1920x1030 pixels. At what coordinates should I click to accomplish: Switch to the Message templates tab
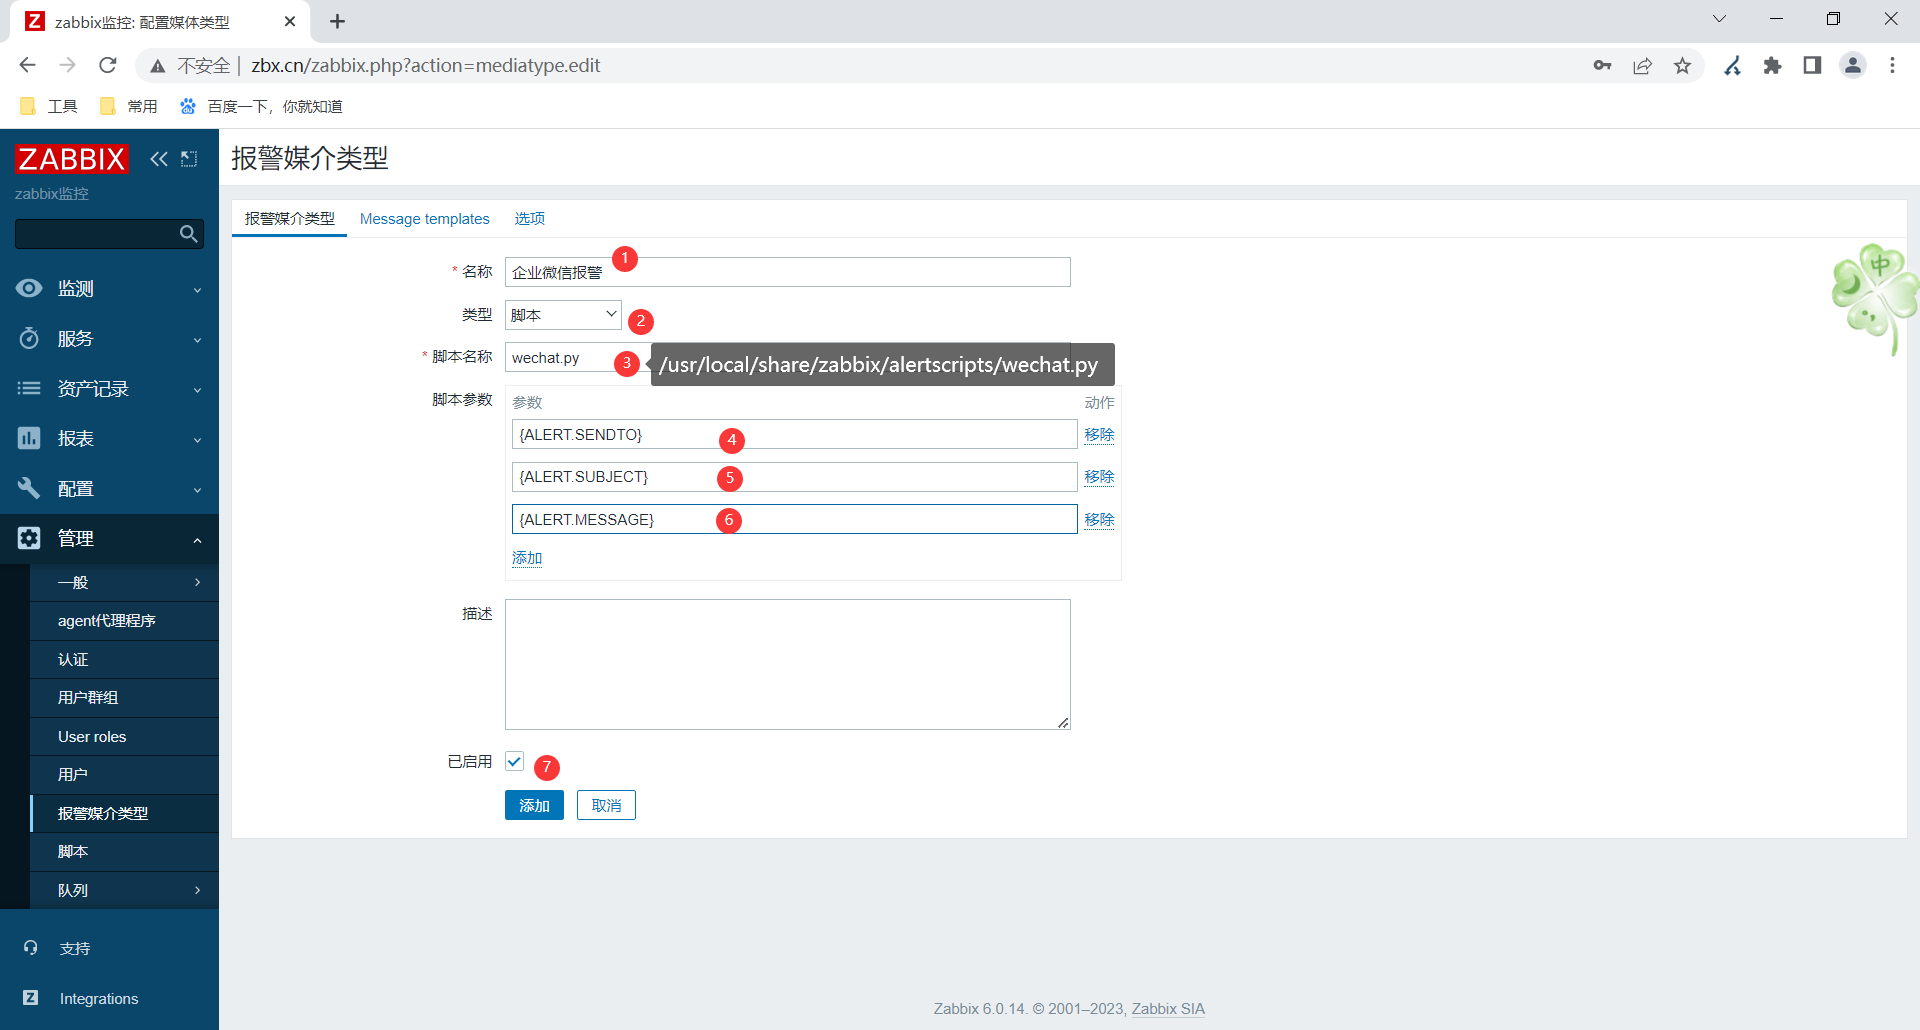(x=425, y=218)
